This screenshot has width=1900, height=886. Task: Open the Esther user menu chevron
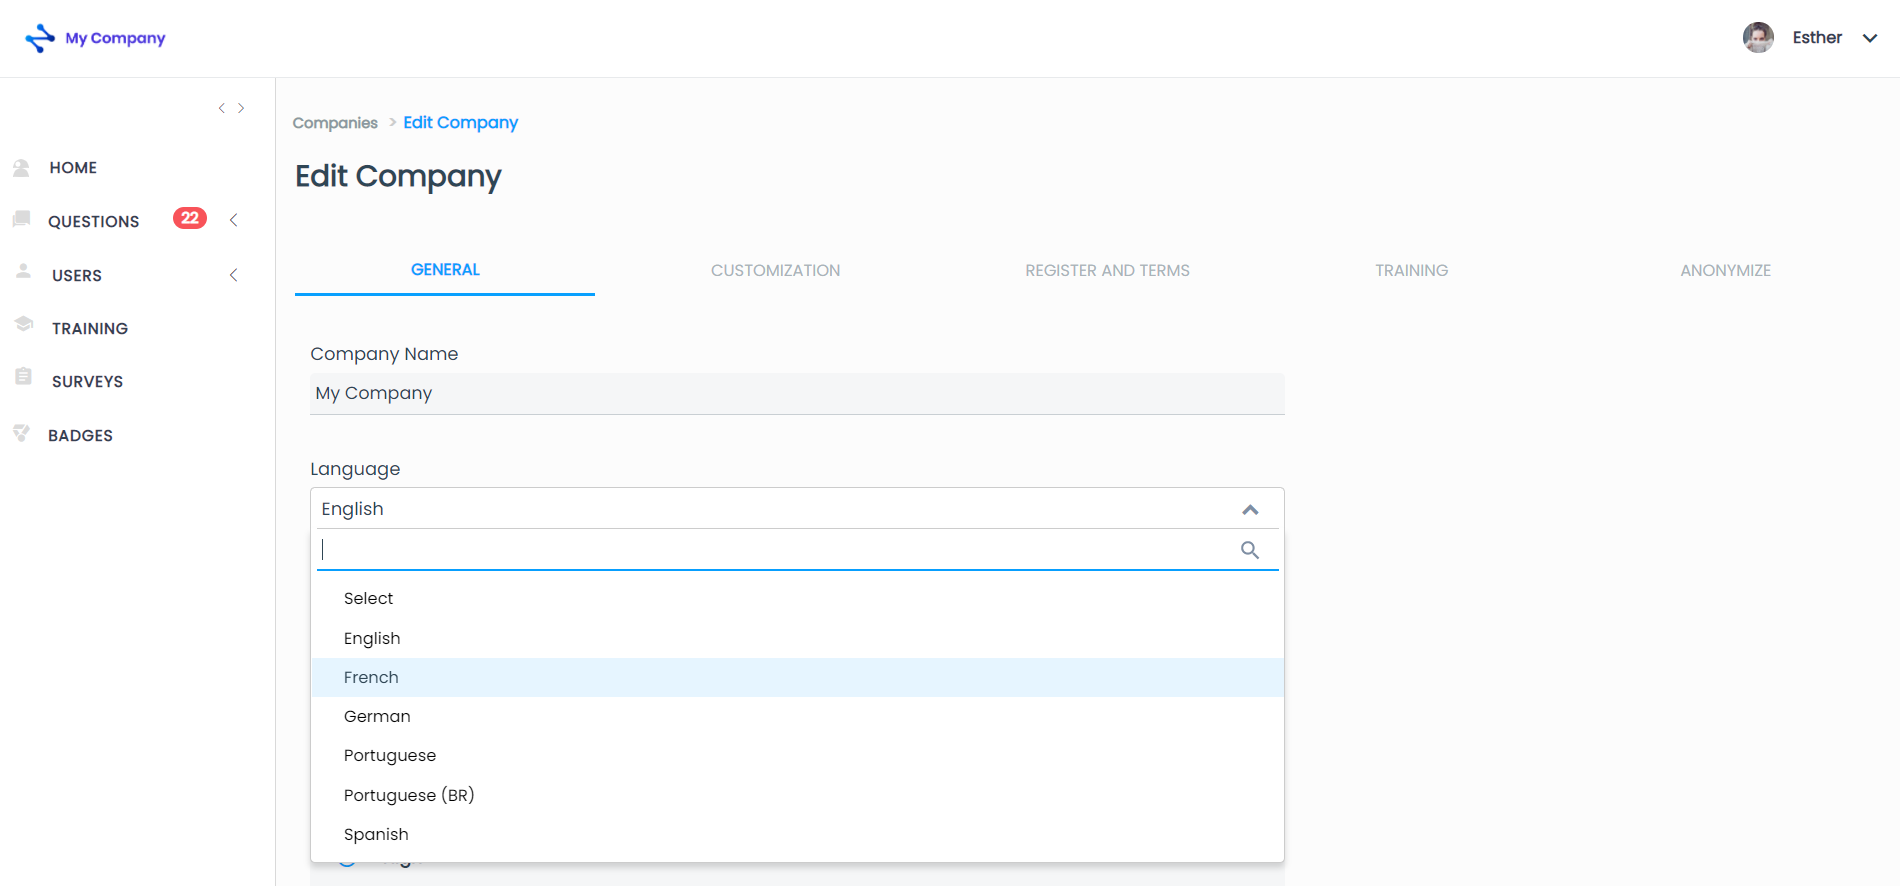pyautogui.click(x=1870, y=38)
